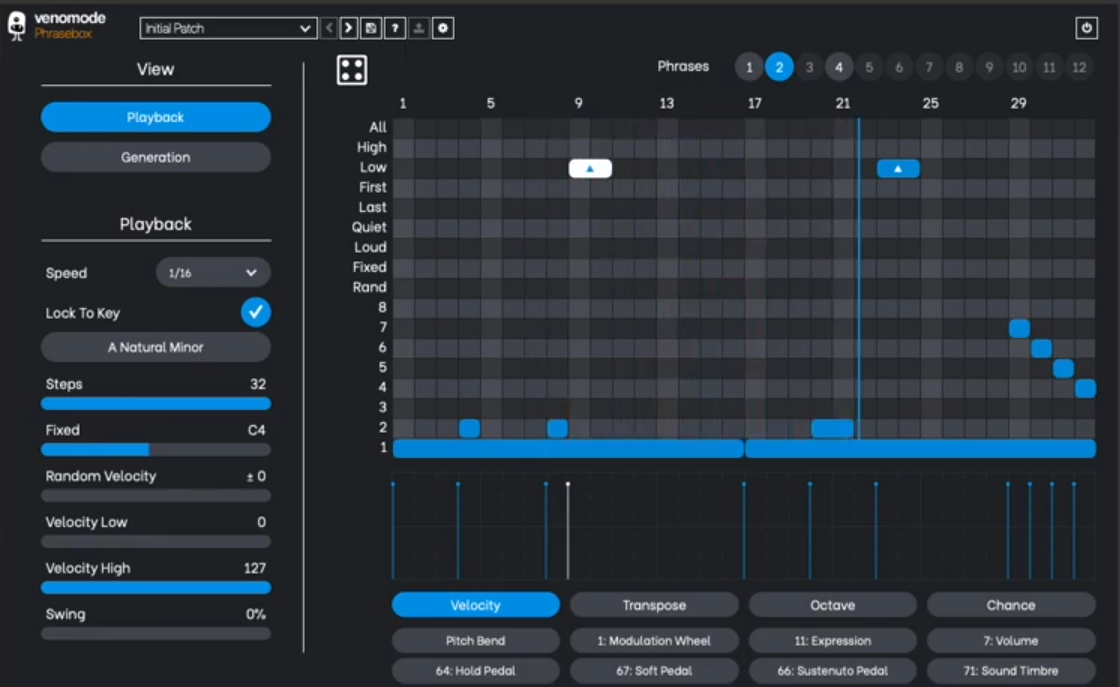Screen dimensions: 1120x687
Task: Select phrase slot 5
Action: pyautogui.click(x=869, y=67)
